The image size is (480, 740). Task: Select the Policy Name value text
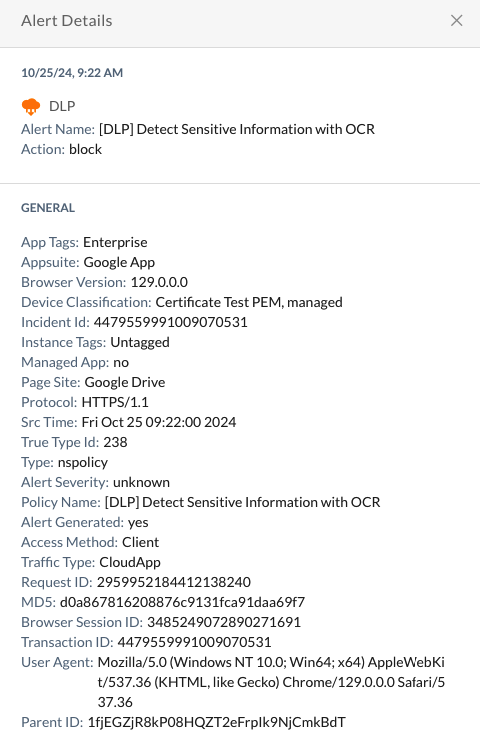pos(242,502)
